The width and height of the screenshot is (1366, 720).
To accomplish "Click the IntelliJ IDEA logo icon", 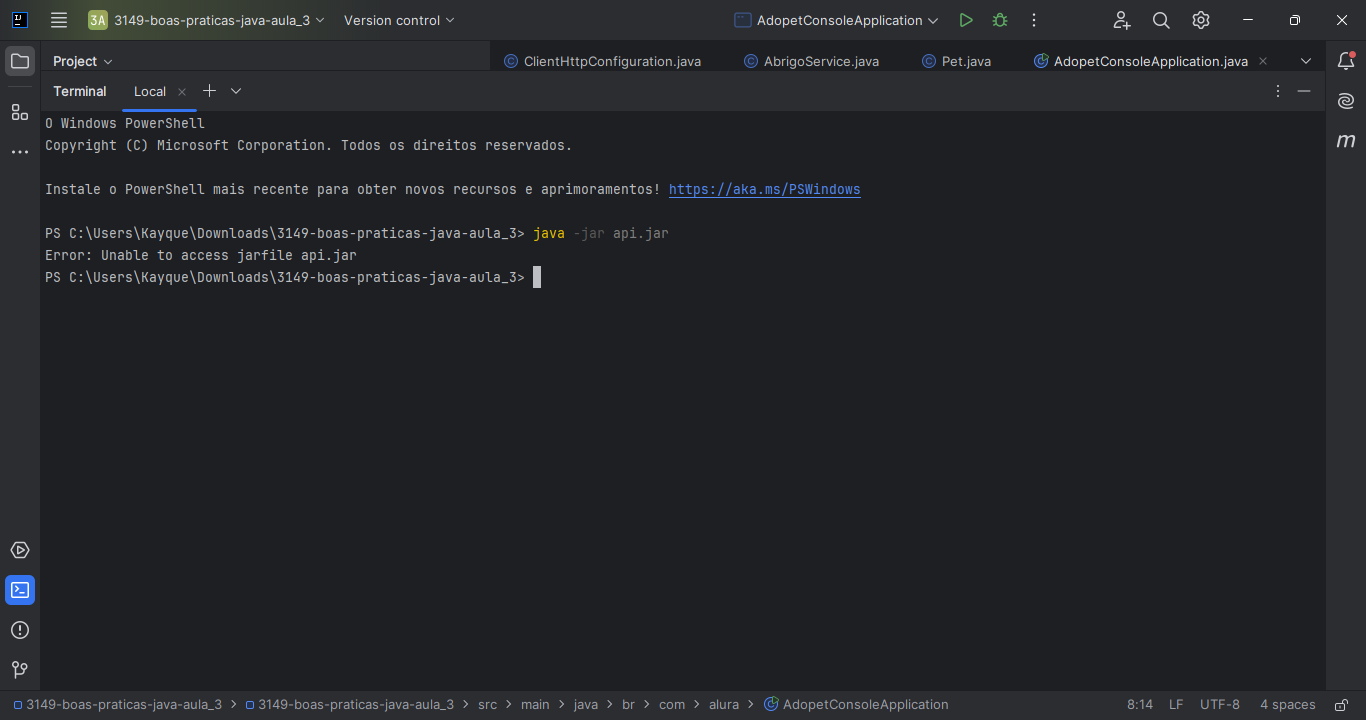I will [x=19, y=20].
